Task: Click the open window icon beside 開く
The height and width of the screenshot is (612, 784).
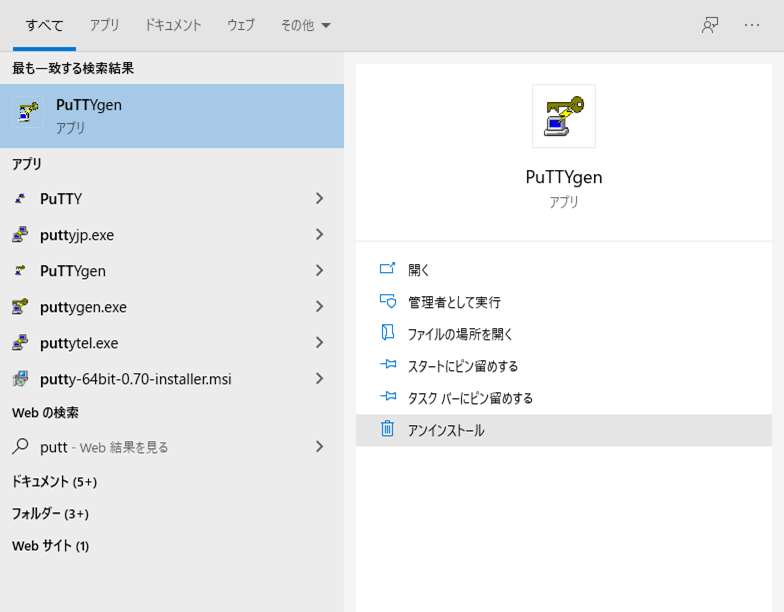Action: coord(388,269)
